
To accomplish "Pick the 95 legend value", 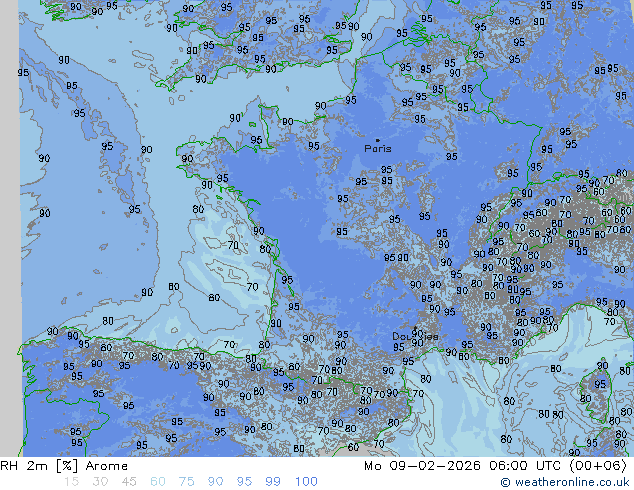I will (x=245, y=482).
